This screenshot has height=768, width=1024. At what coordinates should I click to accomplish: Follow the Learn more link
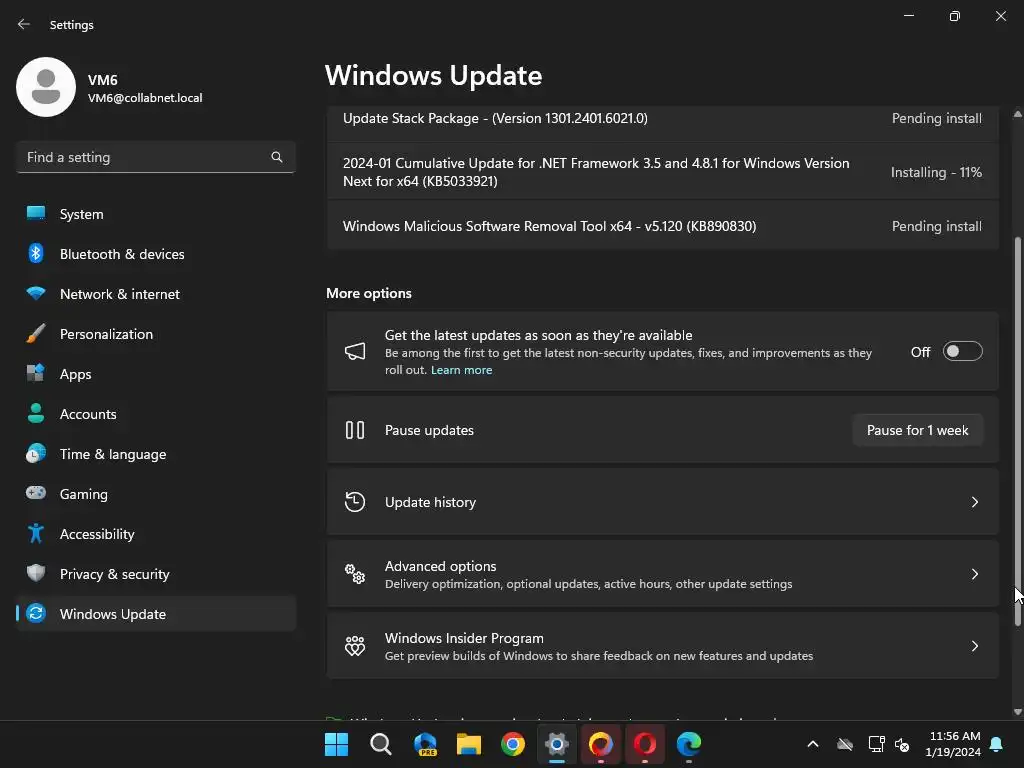(x=461, y=370)
